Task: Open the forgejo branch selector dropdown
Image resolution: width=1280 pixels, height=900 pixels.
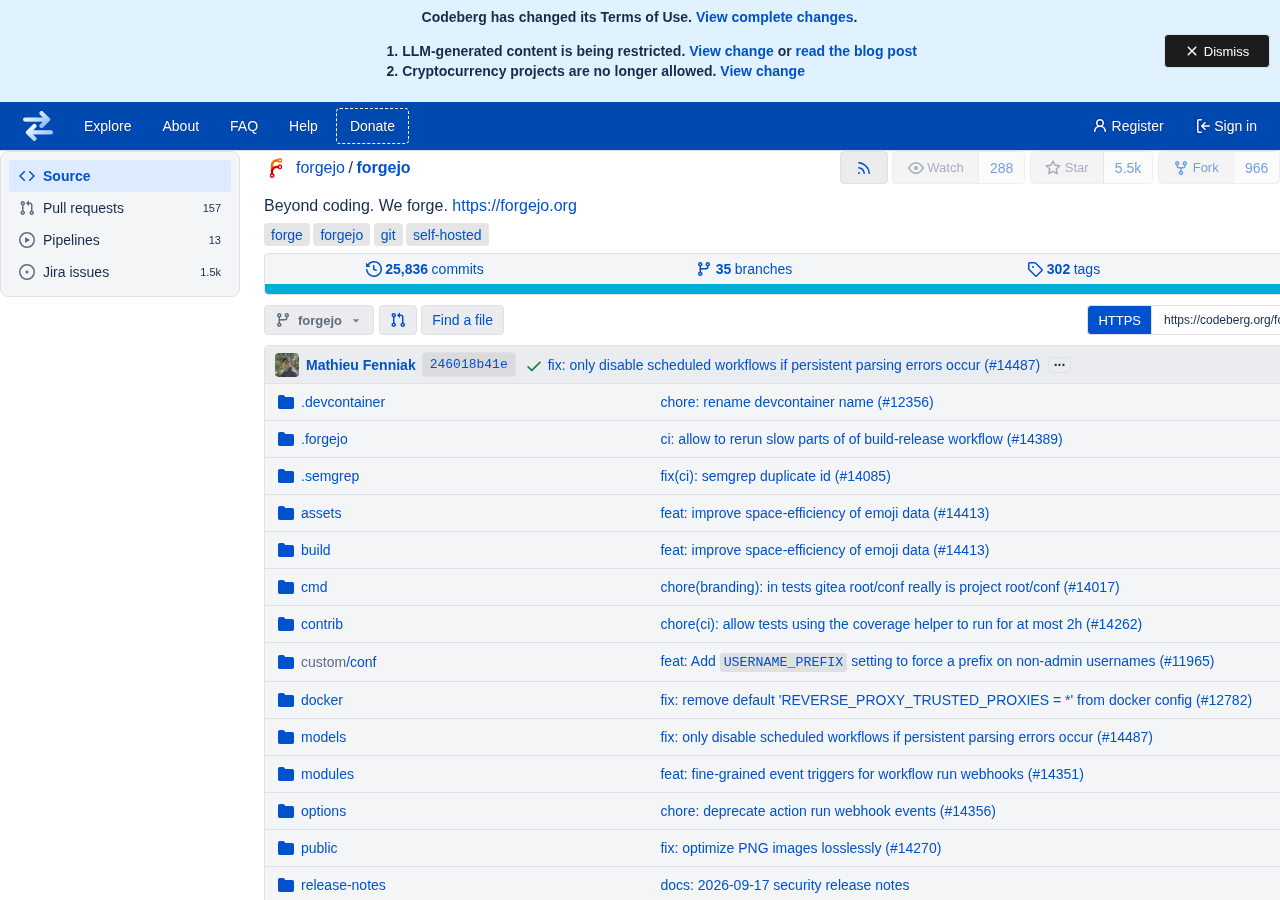Action: click(319, 320)
